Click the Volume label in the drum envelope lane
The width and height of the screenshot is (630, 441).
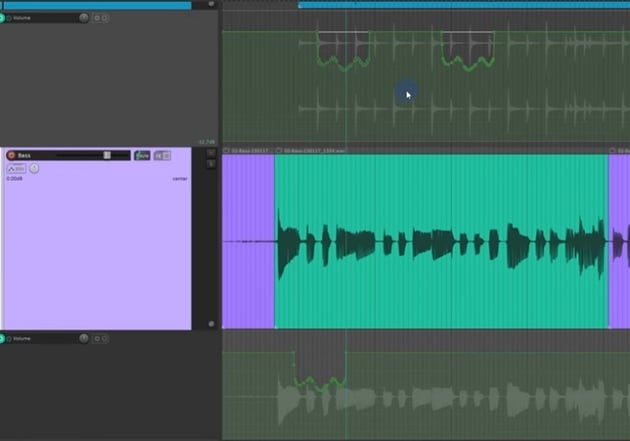tap(22, 18)
